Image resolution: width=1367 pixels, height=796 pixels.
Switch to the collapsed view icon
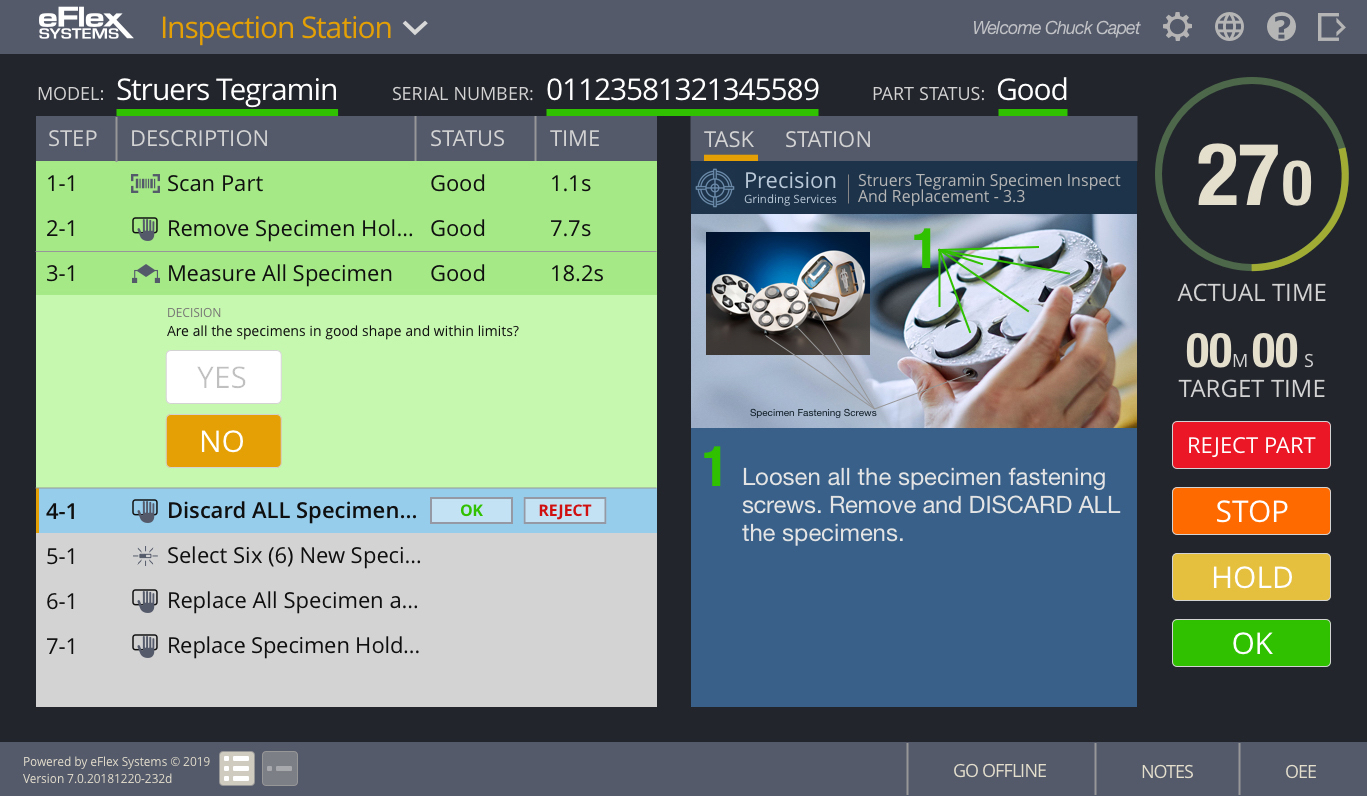280,768
